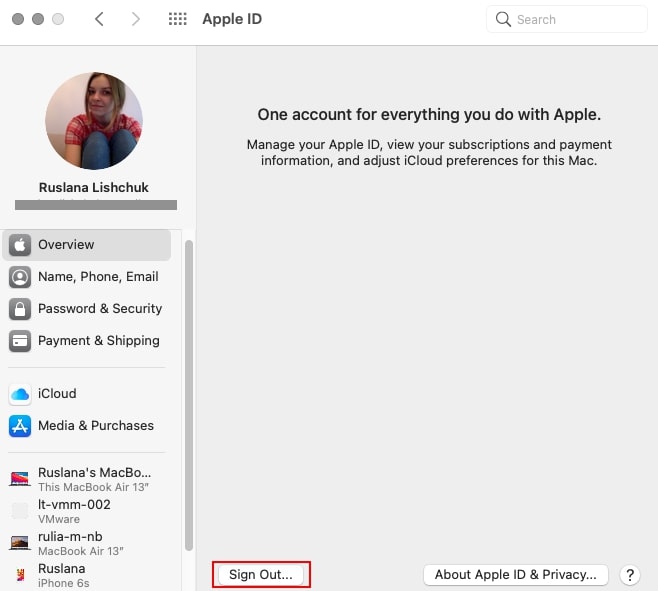658x591 pixels.
Task: Click the yellow minimize window button
Action: click(x=38, y=19)
